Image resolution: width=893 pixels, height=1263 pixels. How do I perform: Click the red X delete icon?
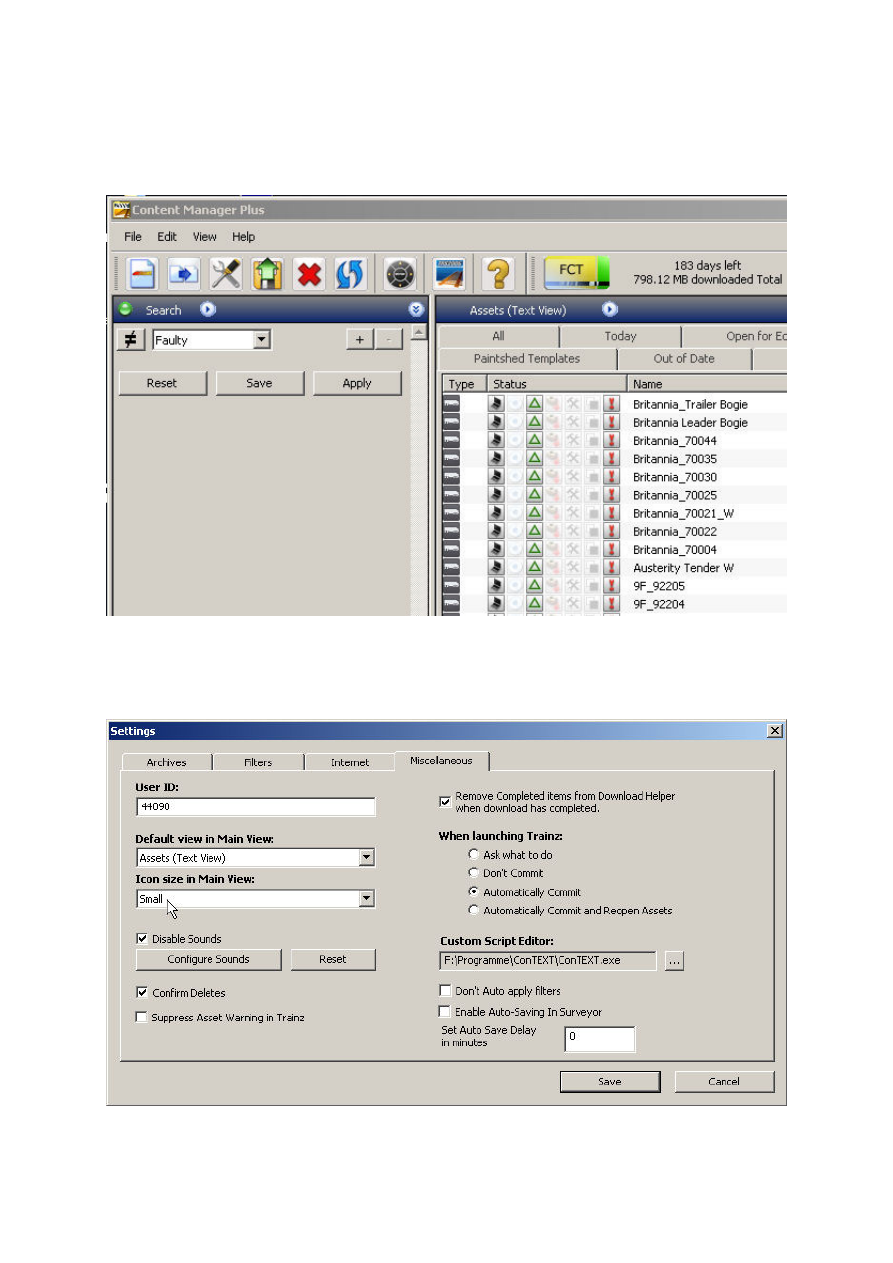[309, 273]
